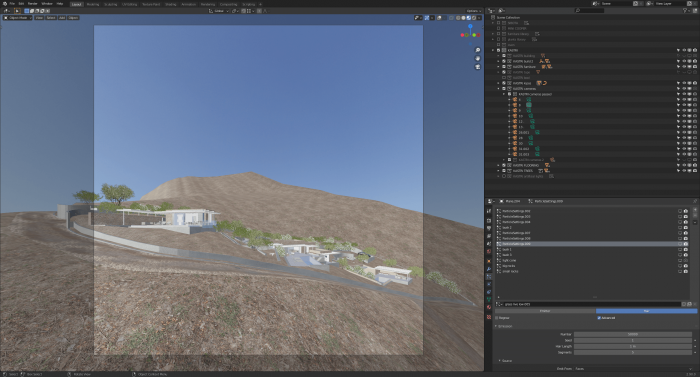
Task: Enable the Regrow checkbox
Action: [x=496, y=318]
